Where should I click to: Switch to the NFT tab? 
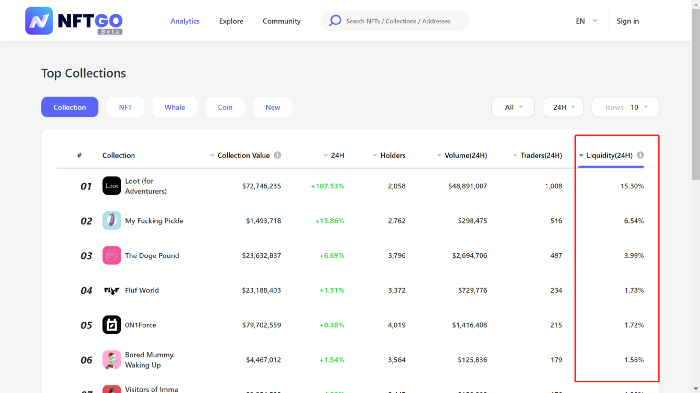125,107
